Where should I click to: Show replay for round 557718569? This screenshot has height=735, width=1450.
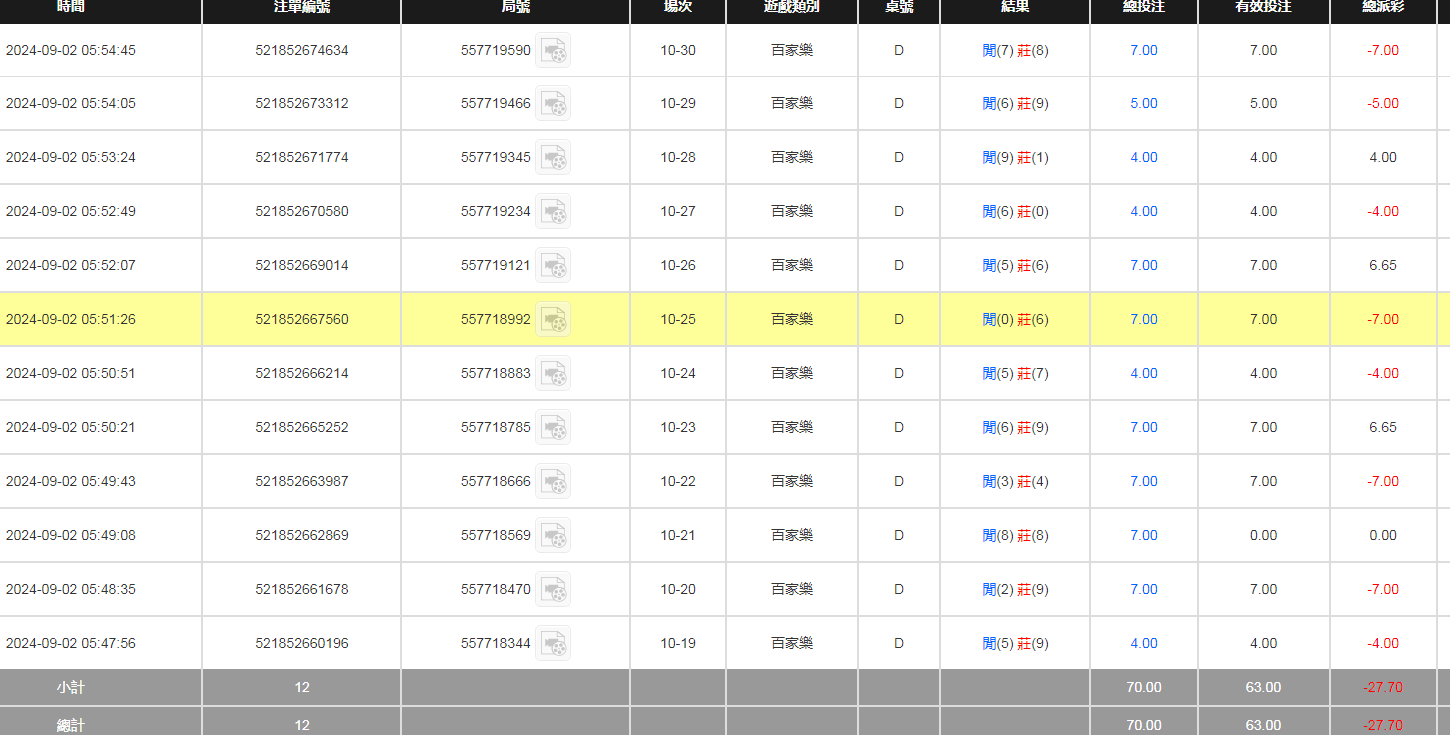point(553,536)
